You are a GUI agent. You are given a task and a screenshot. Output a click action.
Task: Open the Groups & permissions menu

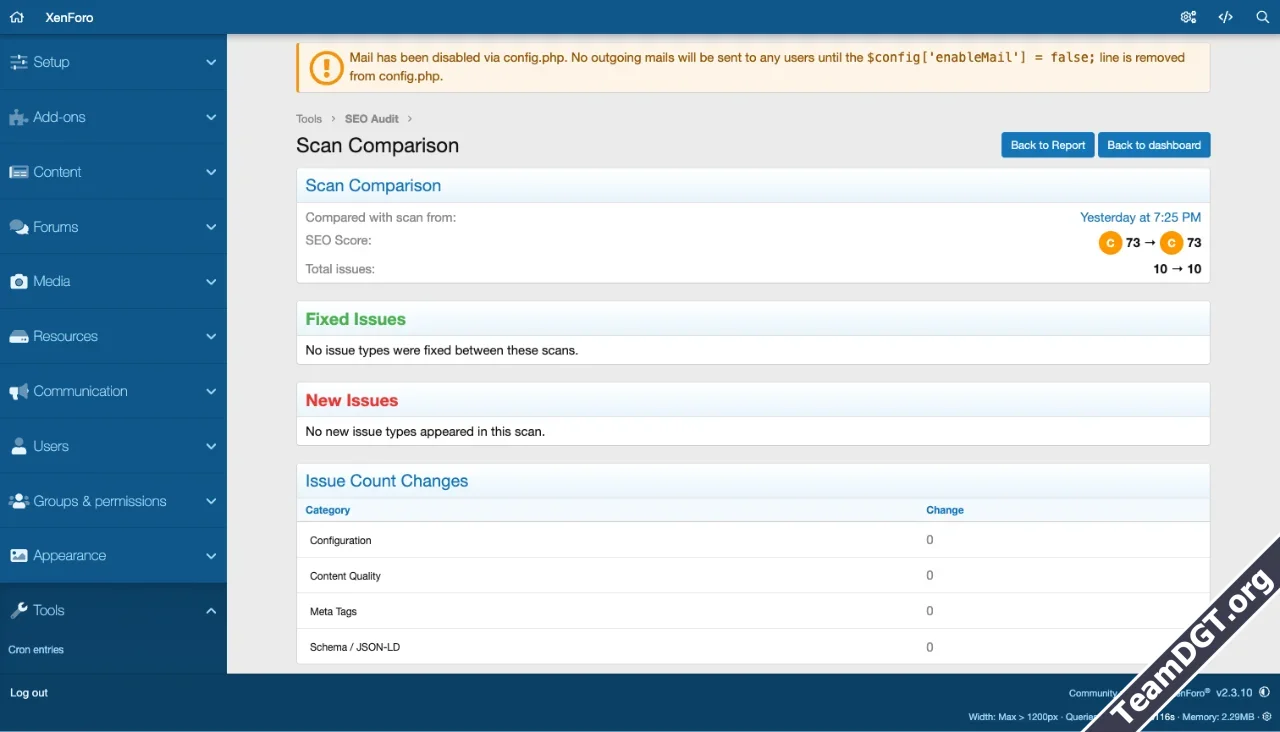point(99,501)
